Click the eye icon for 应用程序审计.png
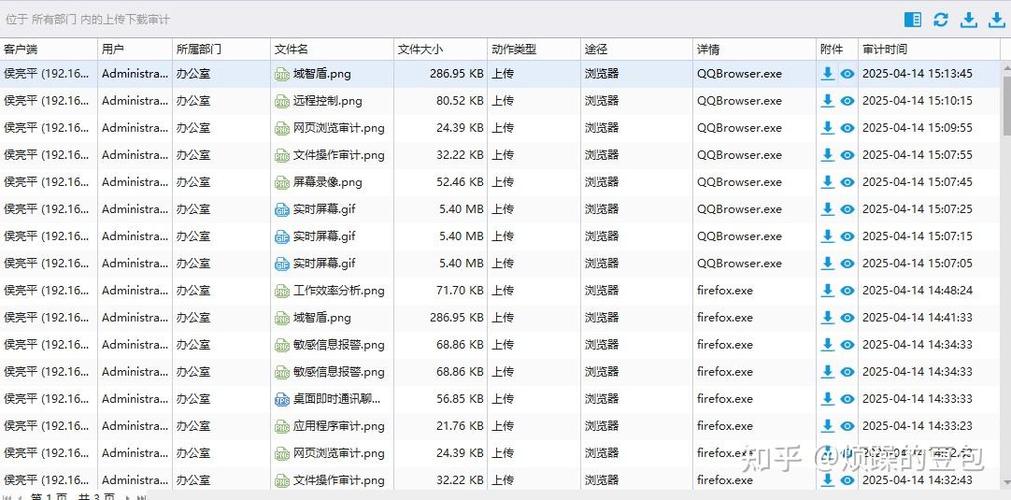1011x500 pixels. coord(847,426)
